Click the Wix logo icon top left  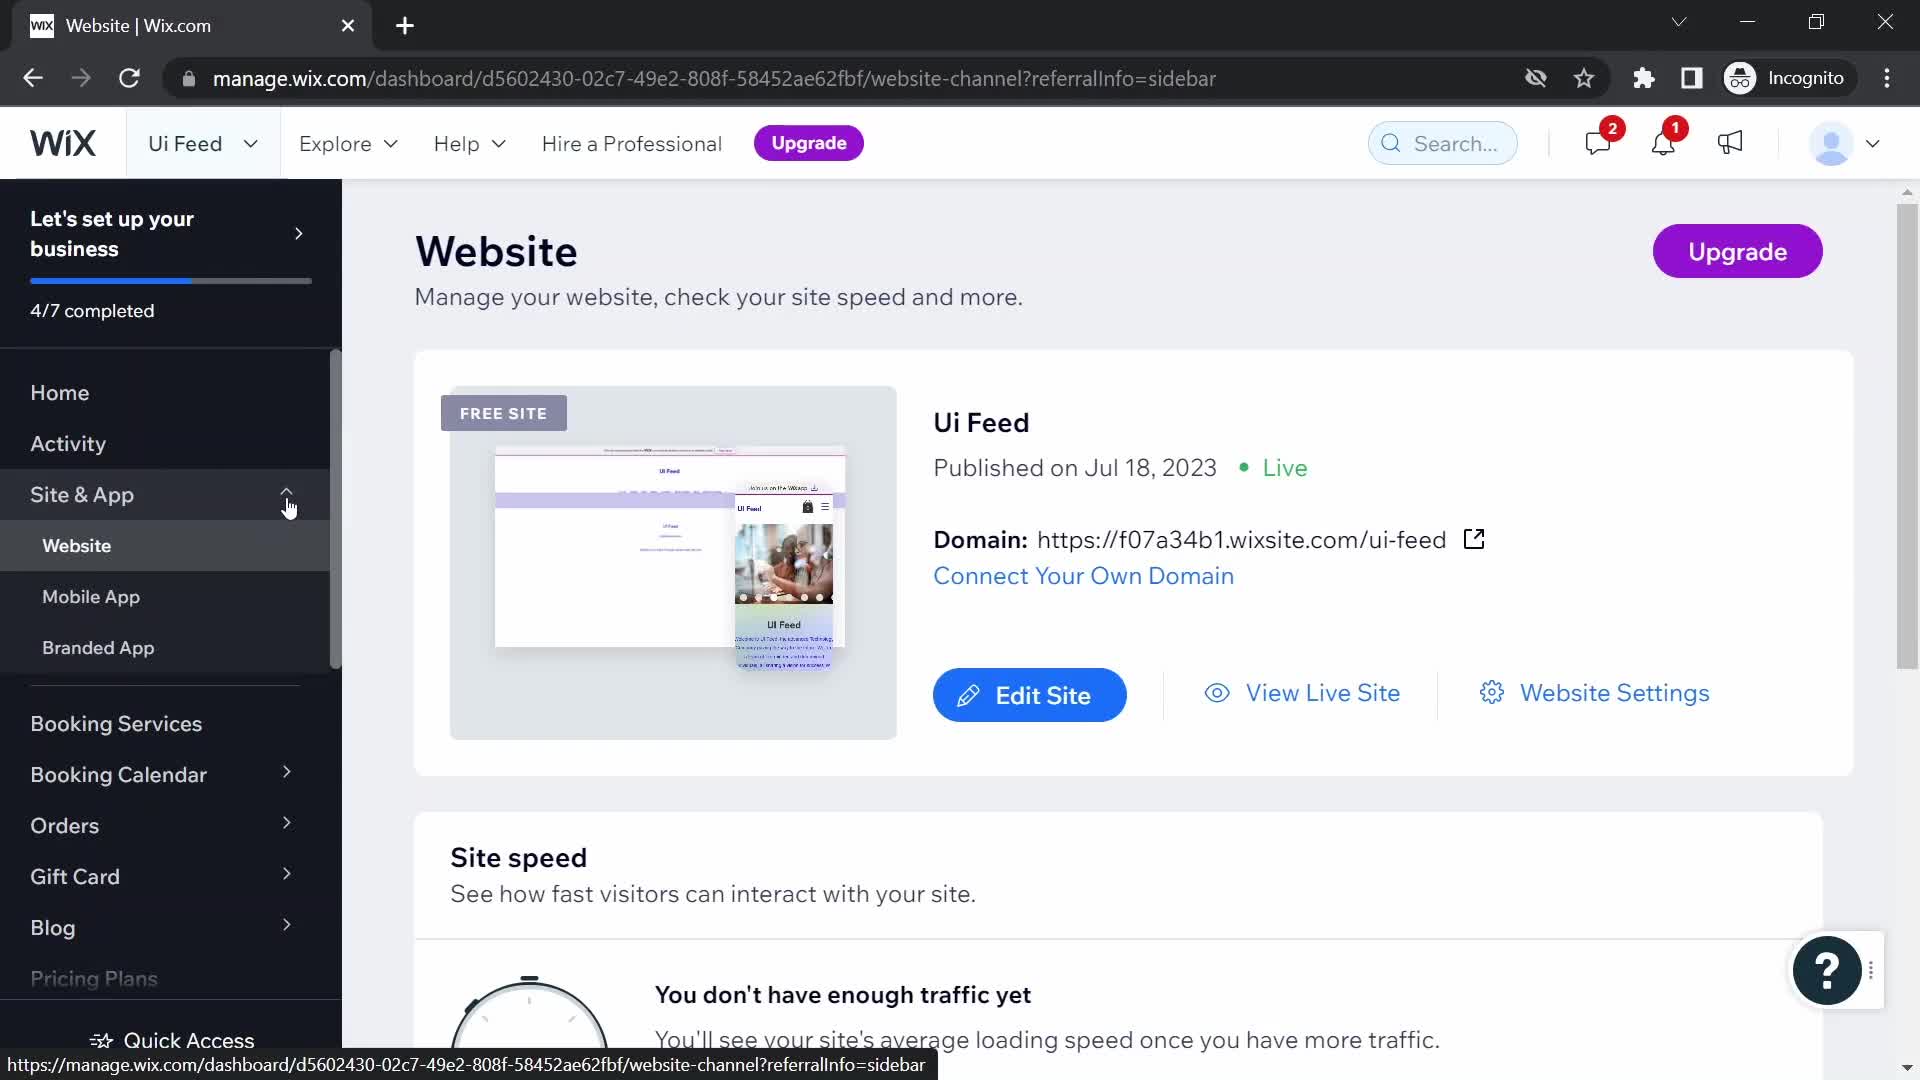tap(63, 142)
